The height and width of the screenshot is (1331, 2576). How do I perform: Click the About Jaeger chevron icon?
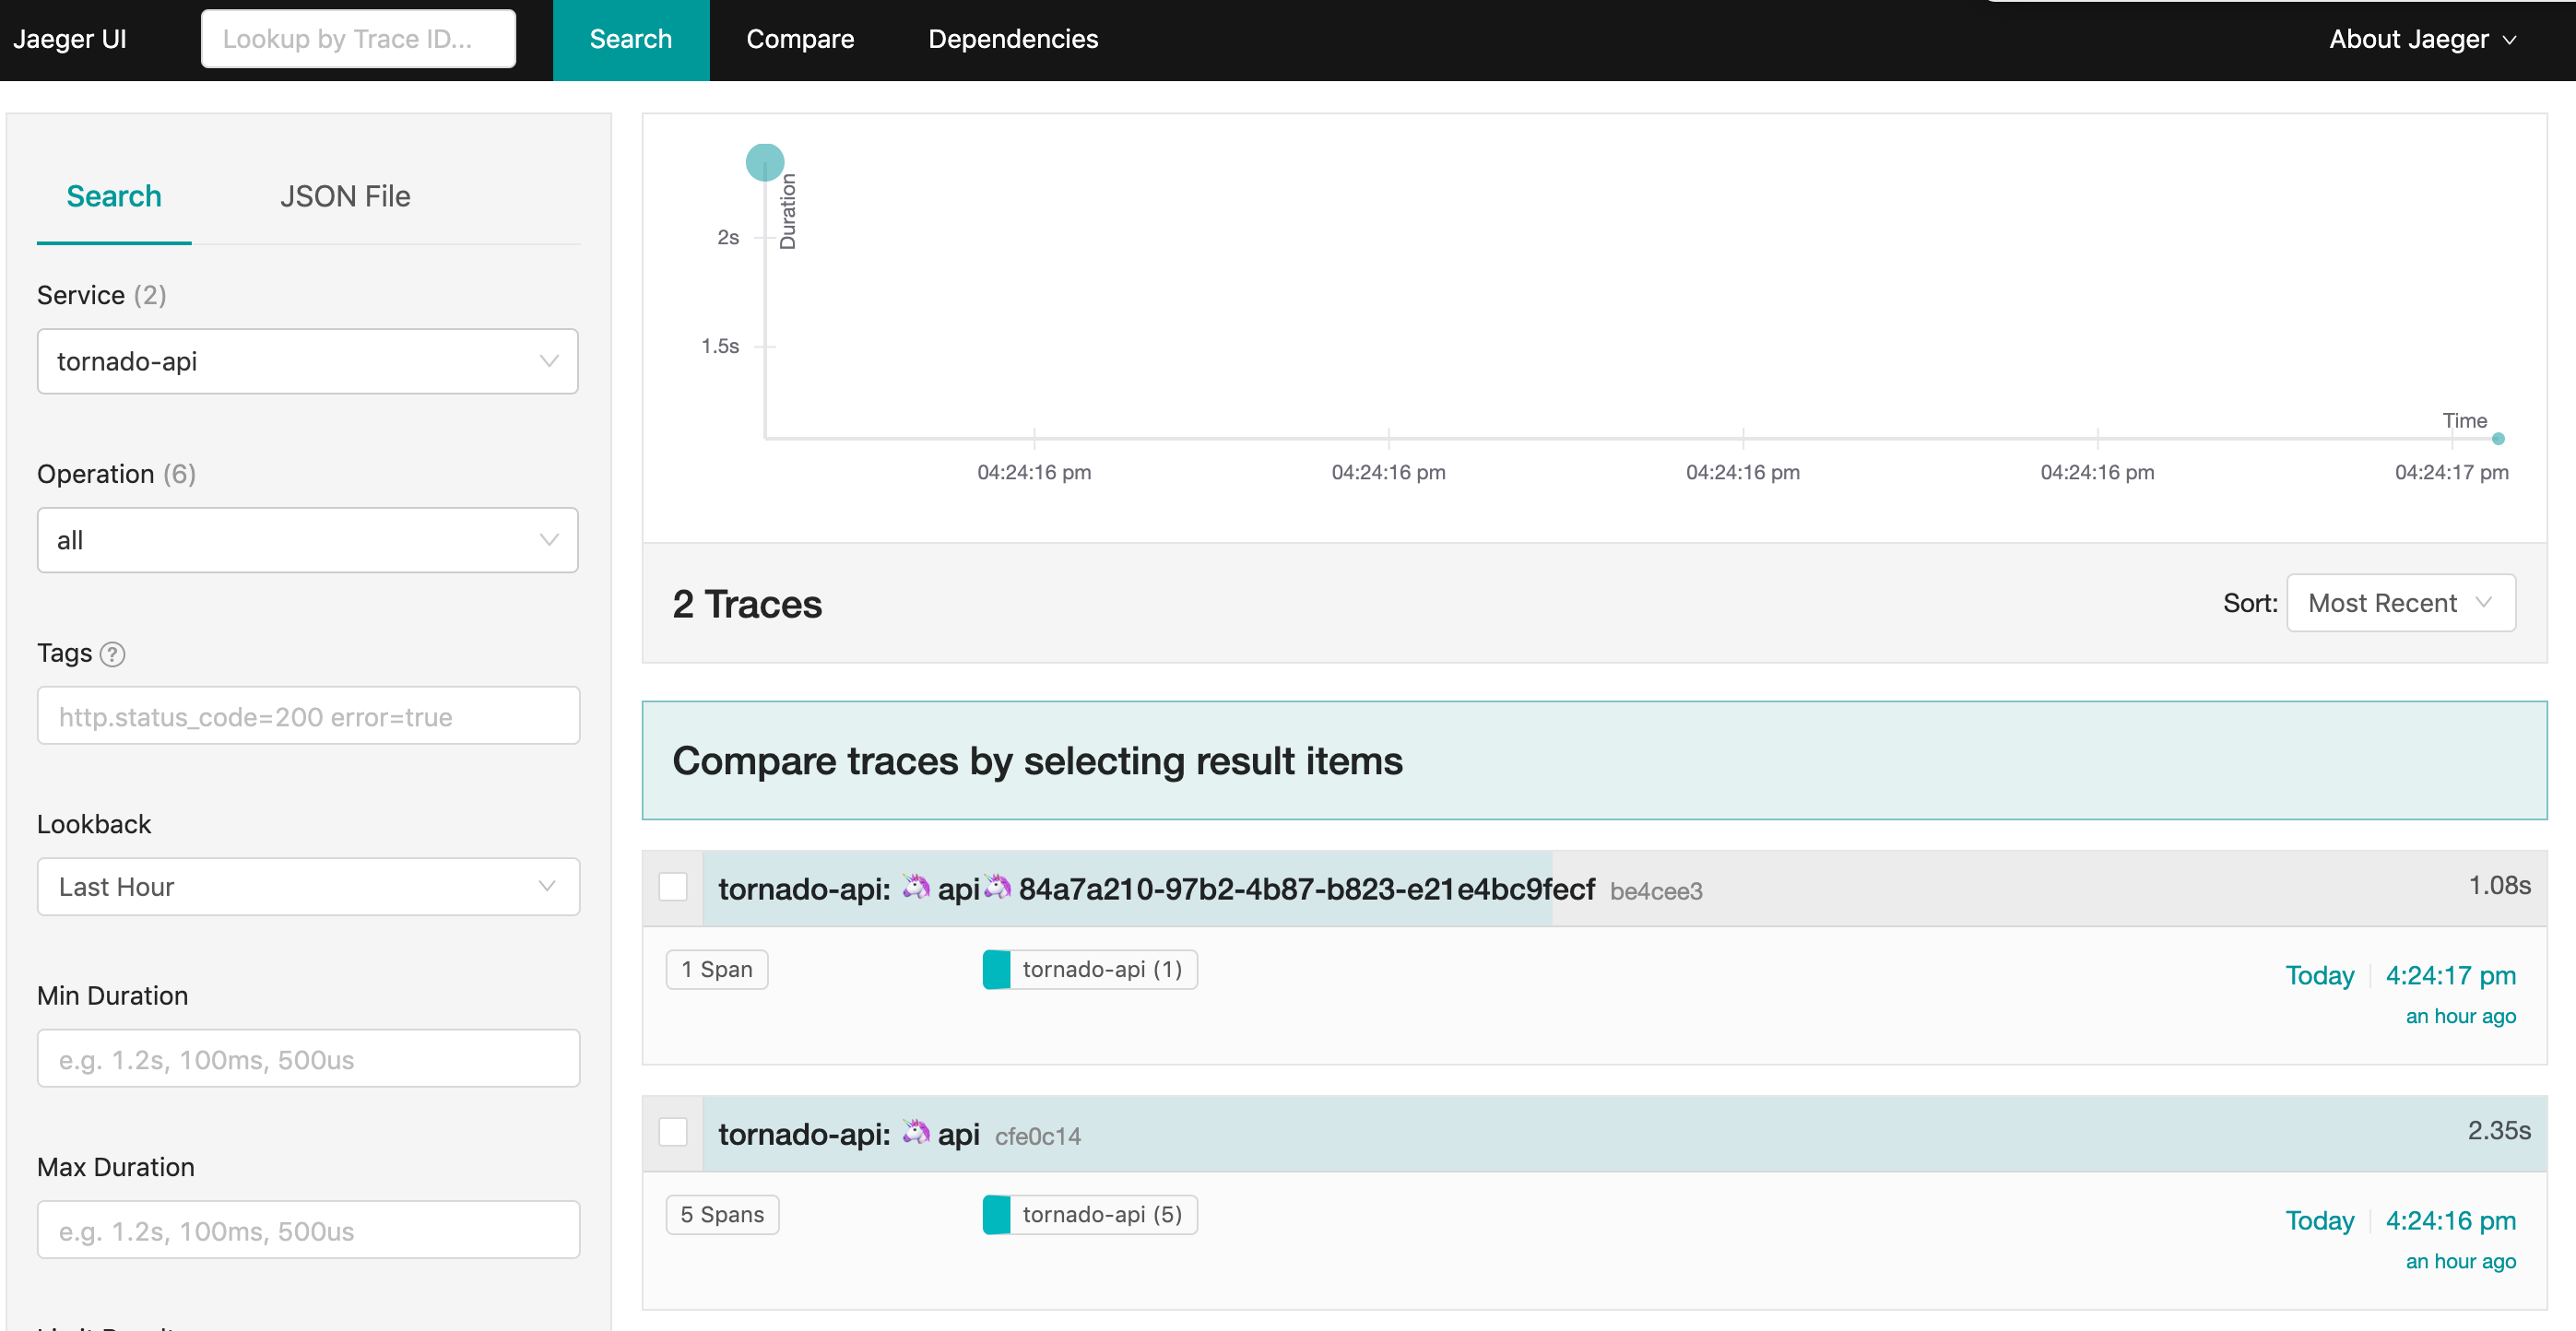[x=2509, y=40]
